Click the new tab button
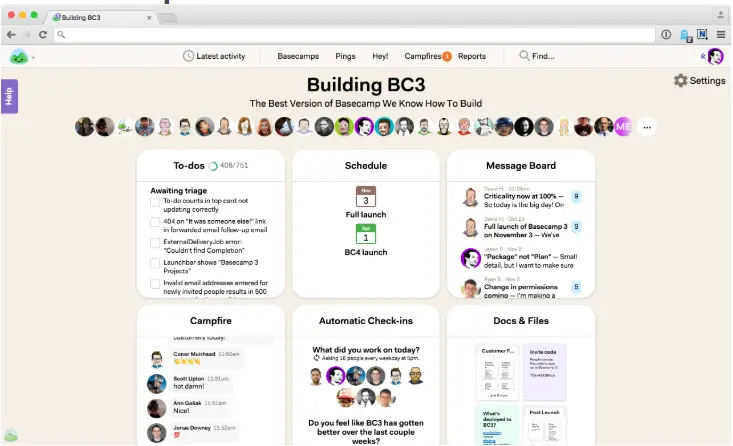The width and height of the screenshot is (733, 446). tap(167, 18)
